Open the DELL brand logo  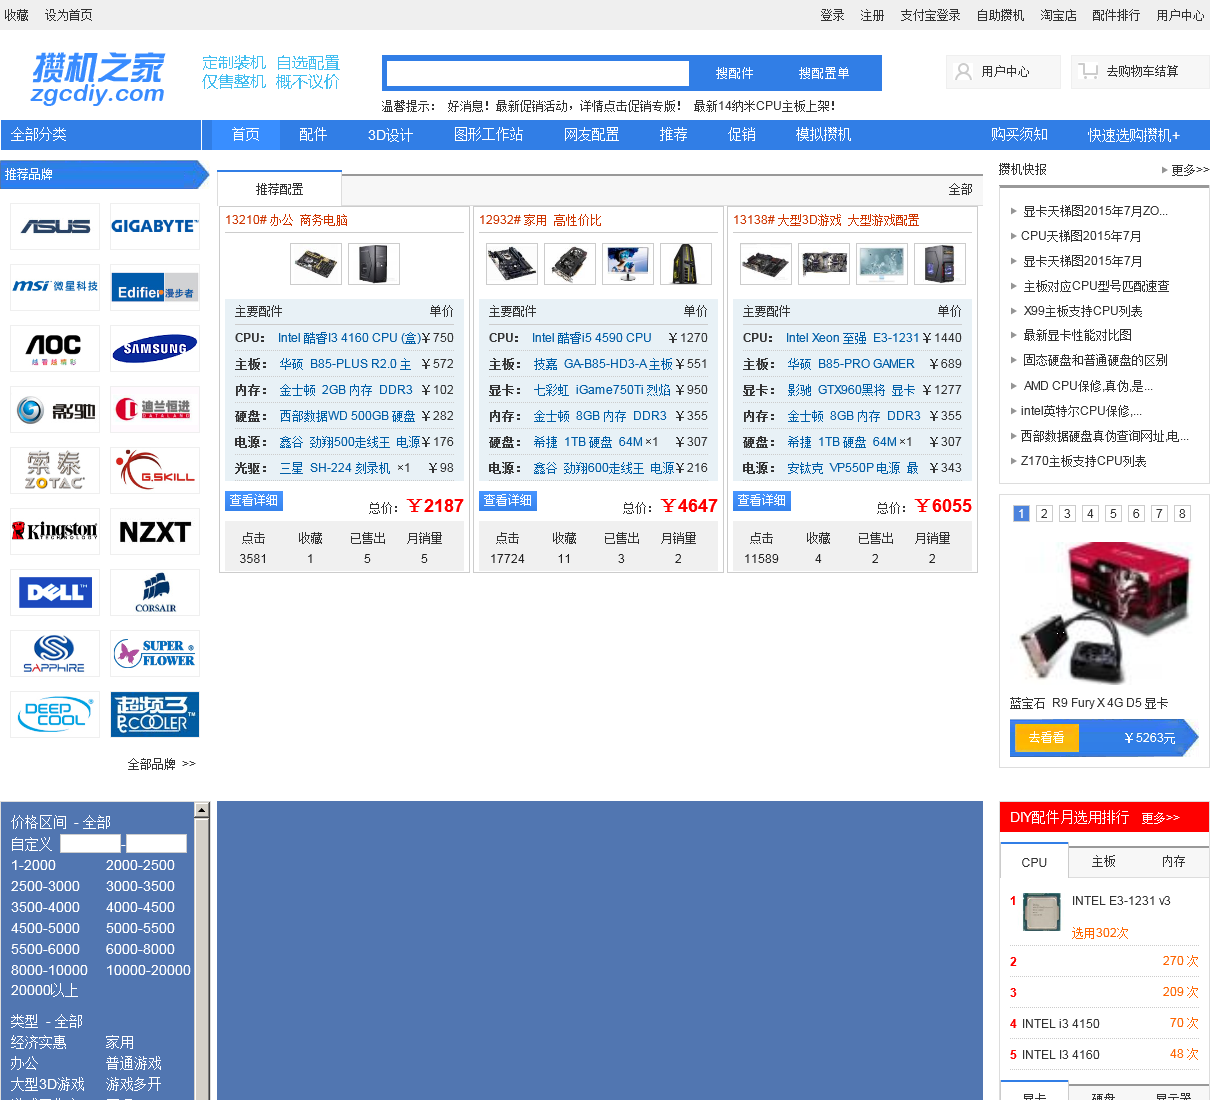click(x=55, y=592)
